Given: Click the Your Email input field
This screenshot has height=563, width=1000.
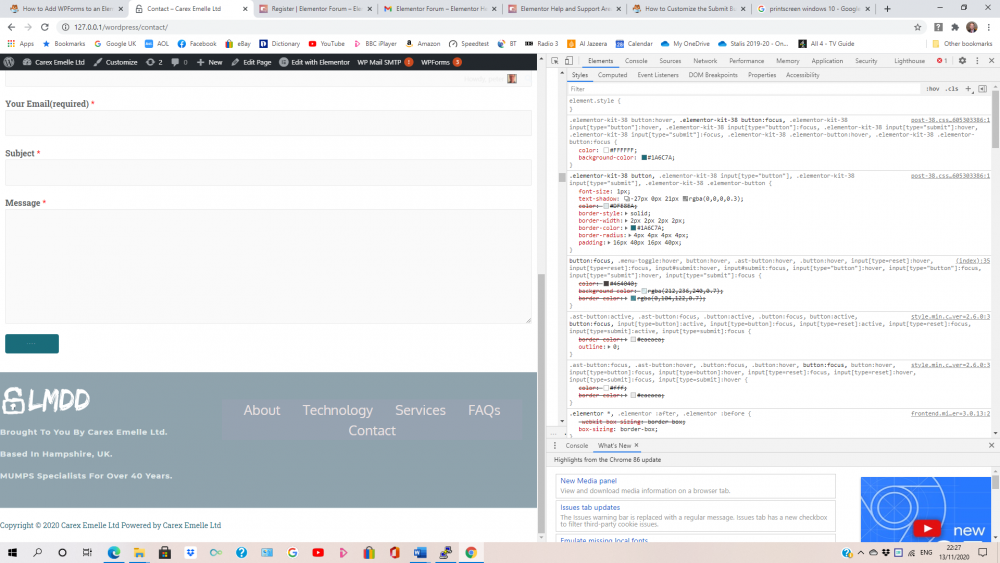Looking at the screenshot, I should point(268,123).
